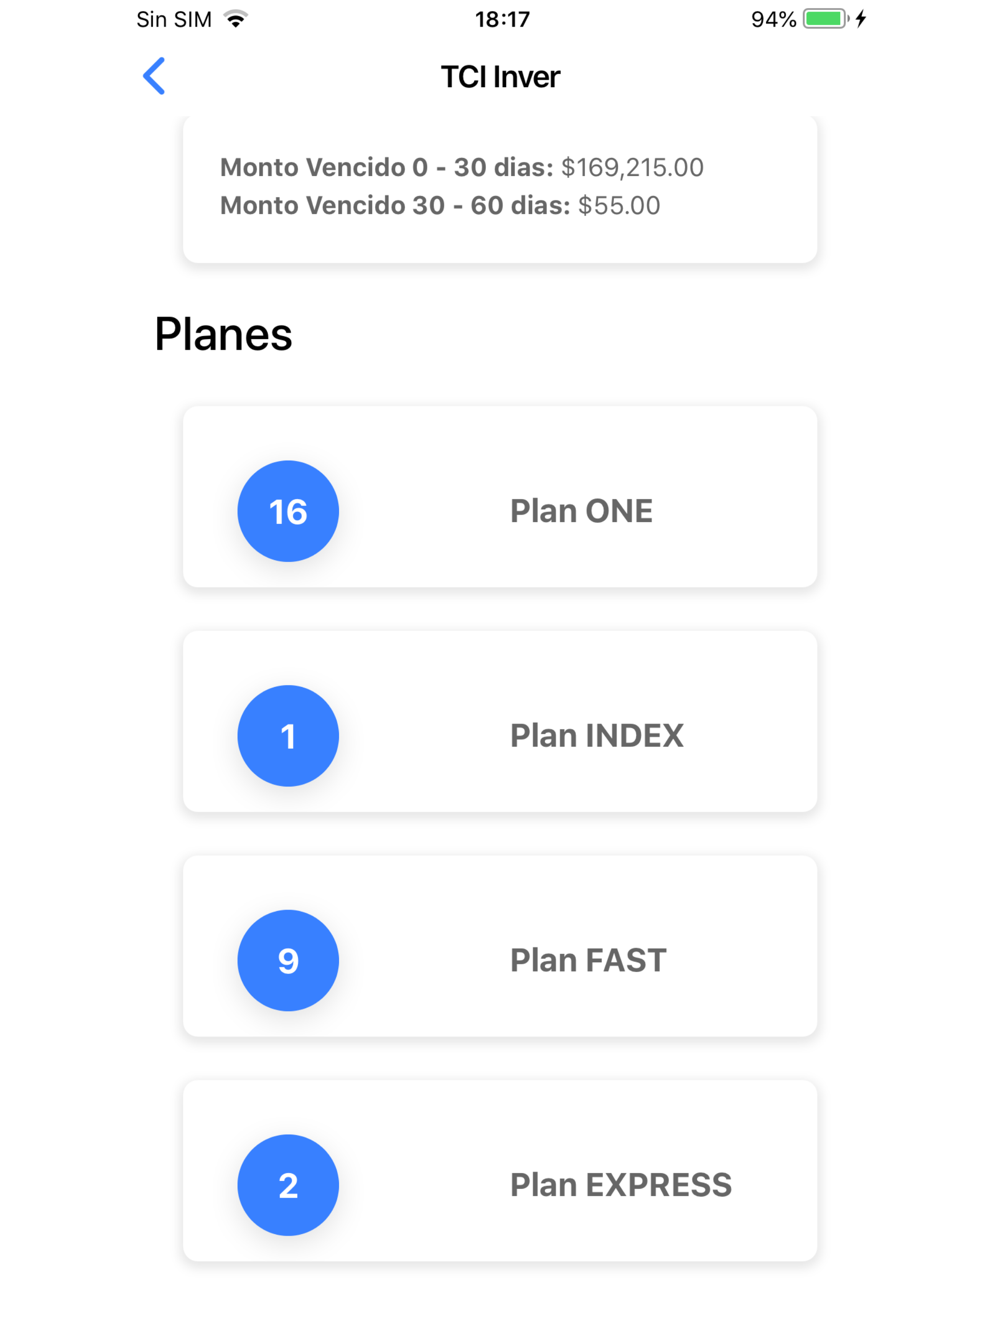Open the Plan ONE label
Screen dimensions: 1000x1334
pyautogui.click(x=581, y=511)
